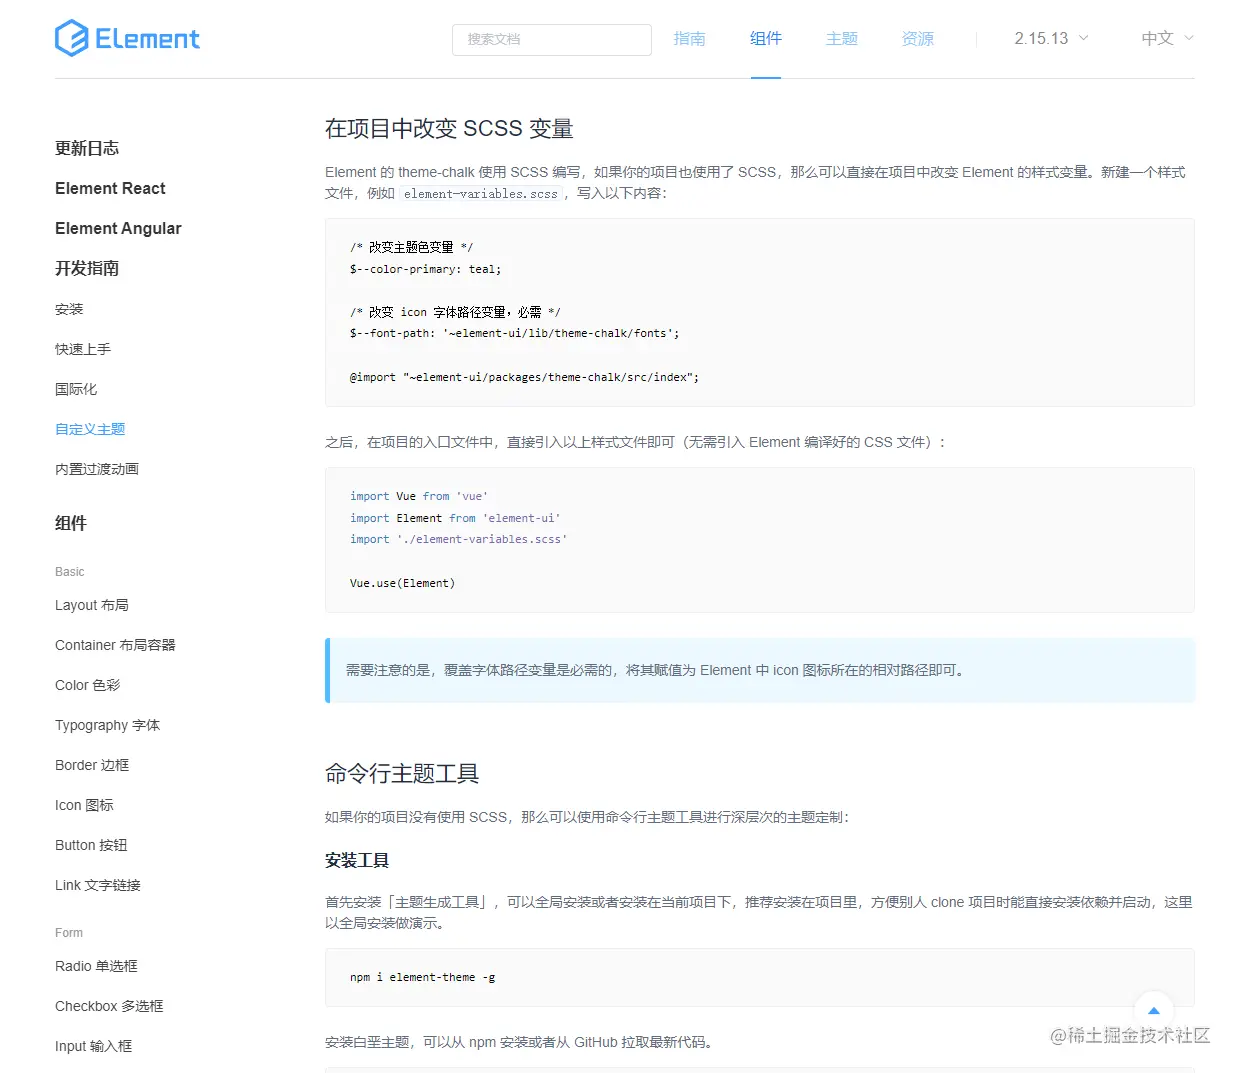Open Input 输入框 page
1238x1073 pixels.
93,1046
